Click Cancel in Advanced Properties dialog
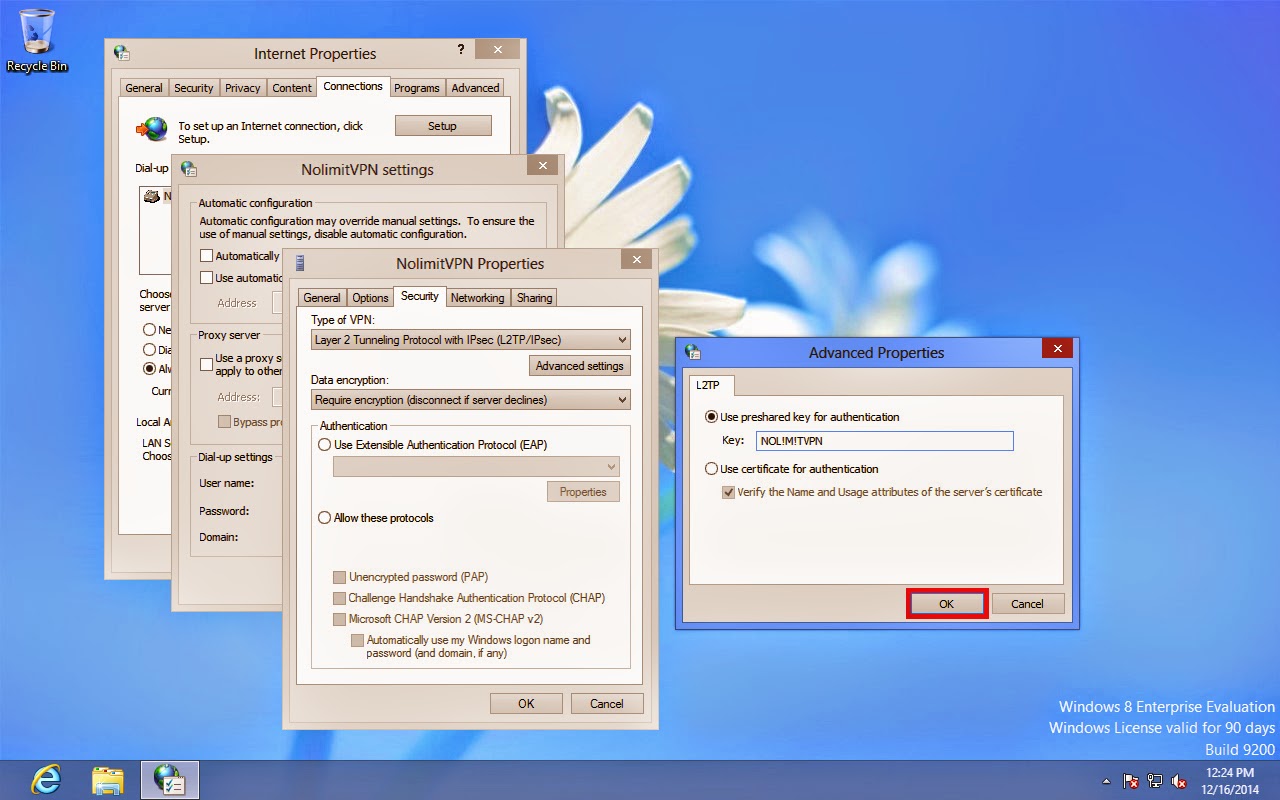The height and width of the screenshot is (800, 1280). [1027, 604]
